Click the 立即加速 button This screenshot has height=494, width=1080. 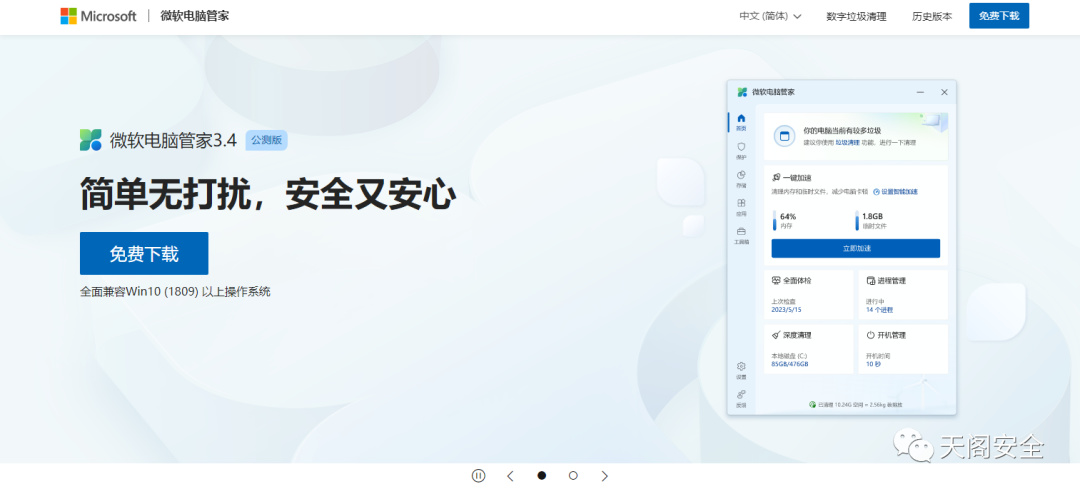click(855, 248)
